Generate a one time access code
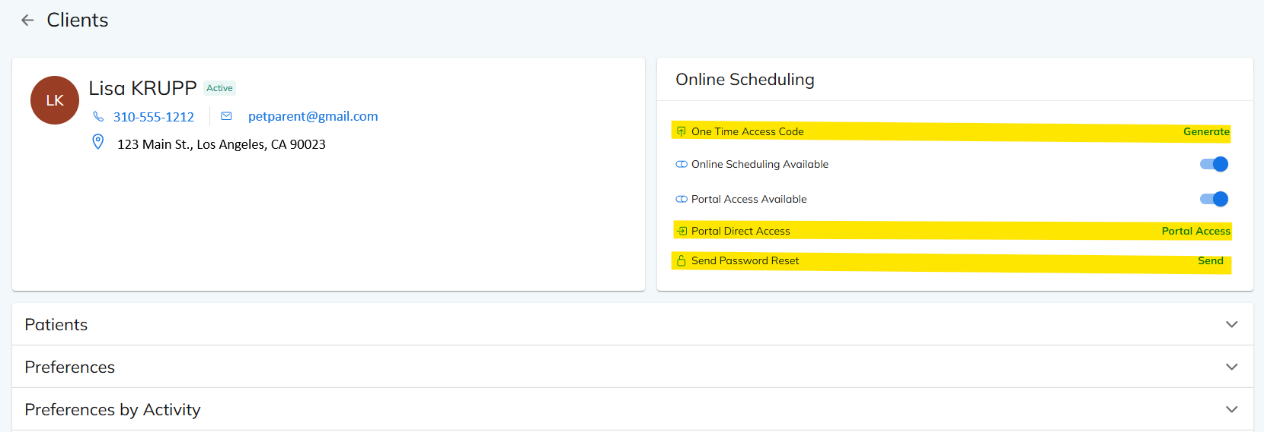This screenshot has width=1264, height=432. [x=1206, y=131]
